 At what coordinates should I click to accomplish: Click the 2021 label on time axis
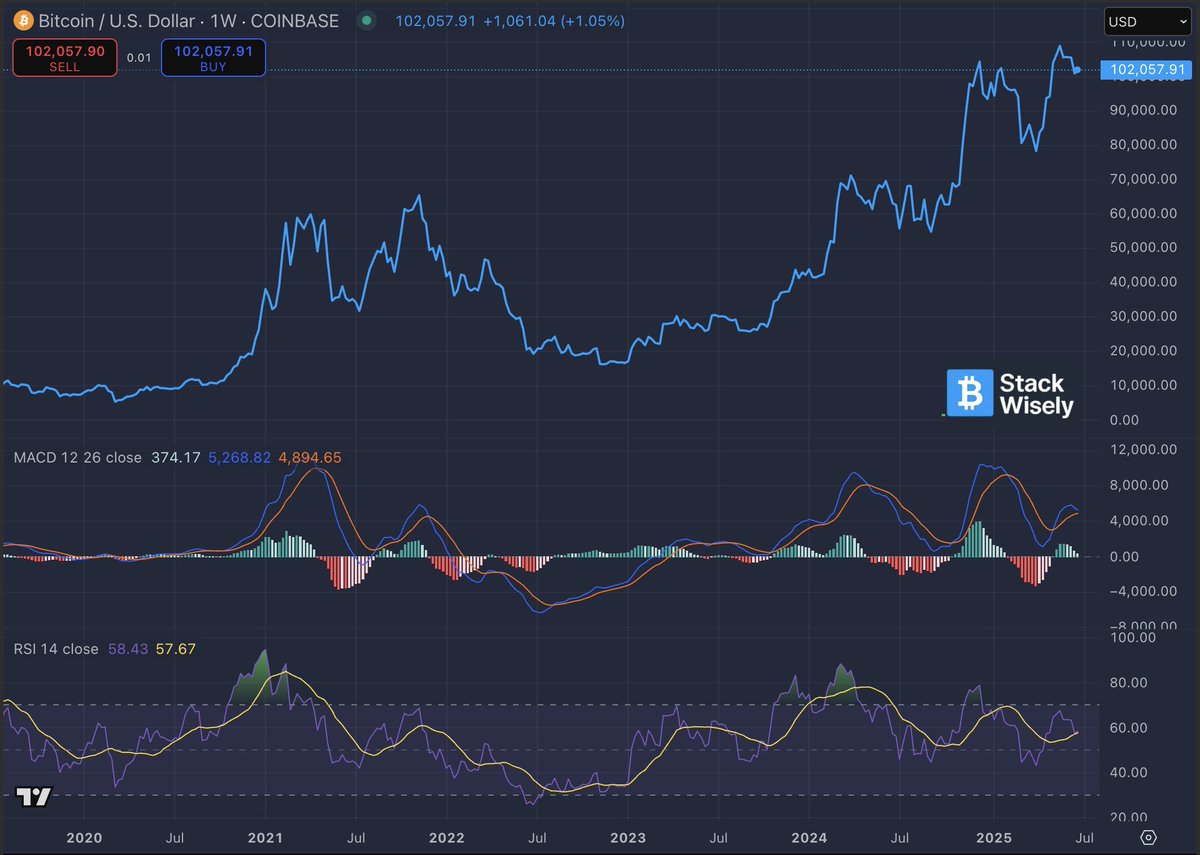[x=265, y=836]
